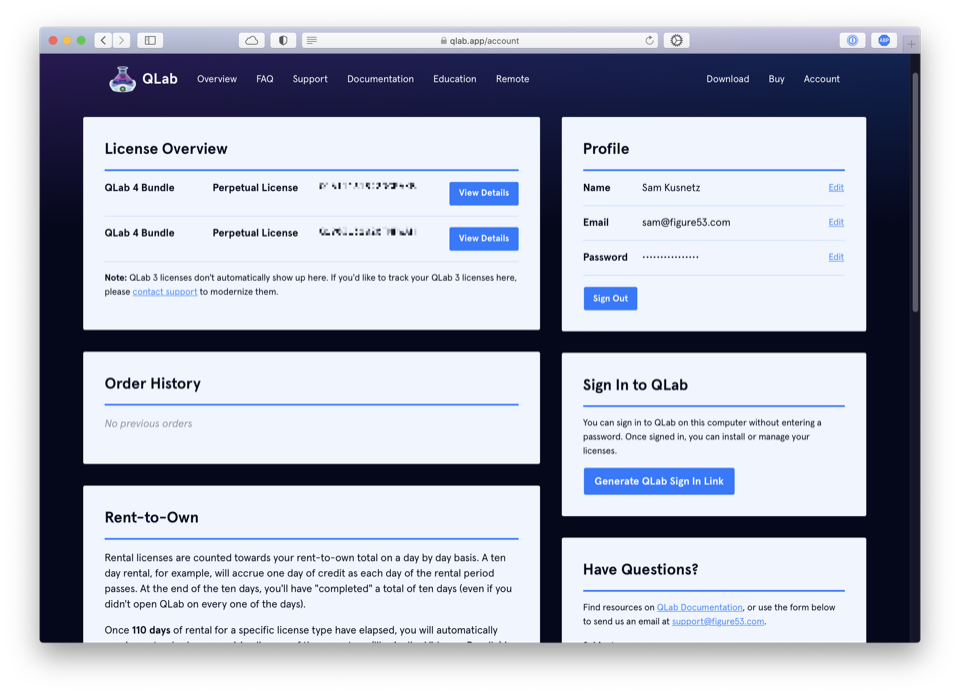Click the QLab logo icon
Viewport: 960px width, 695px height.
point(122,79)
